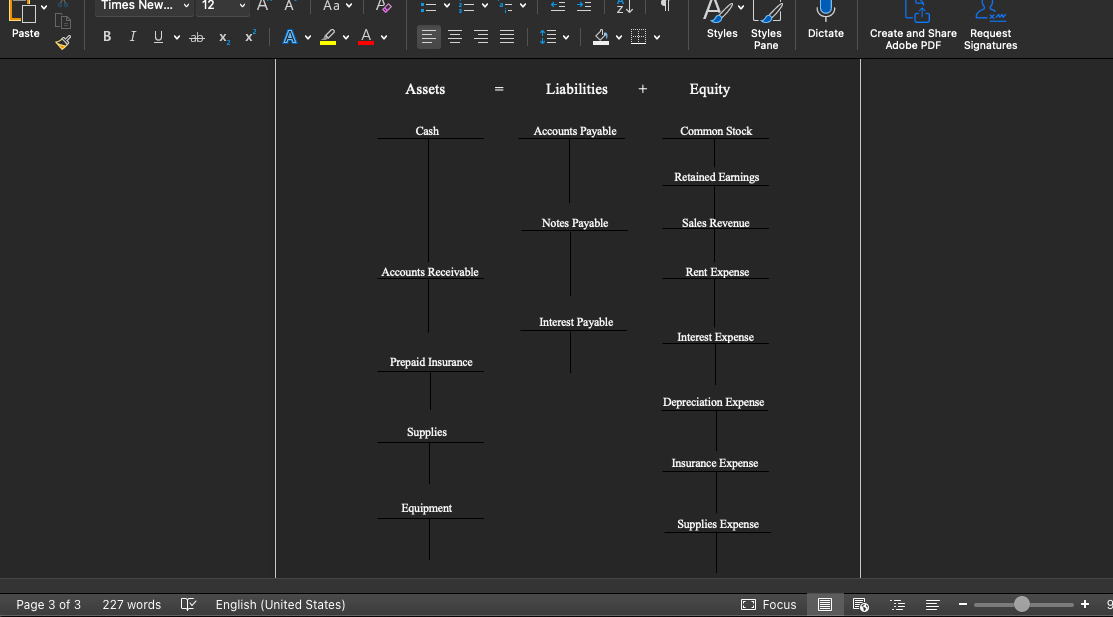Toggle italic formatting
This screenshot has width=1113, height=617.
tap(132, 36)
